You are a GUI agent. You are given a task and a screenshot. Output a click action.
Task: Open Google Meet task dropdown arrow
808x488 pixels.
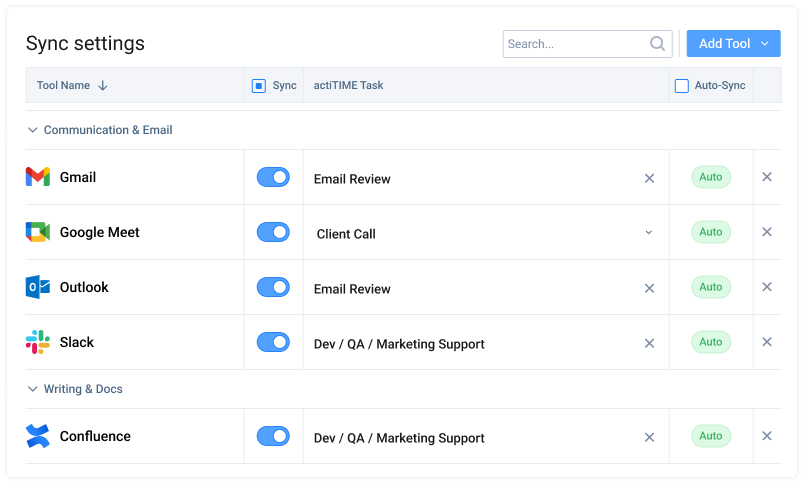coord(649,232)
